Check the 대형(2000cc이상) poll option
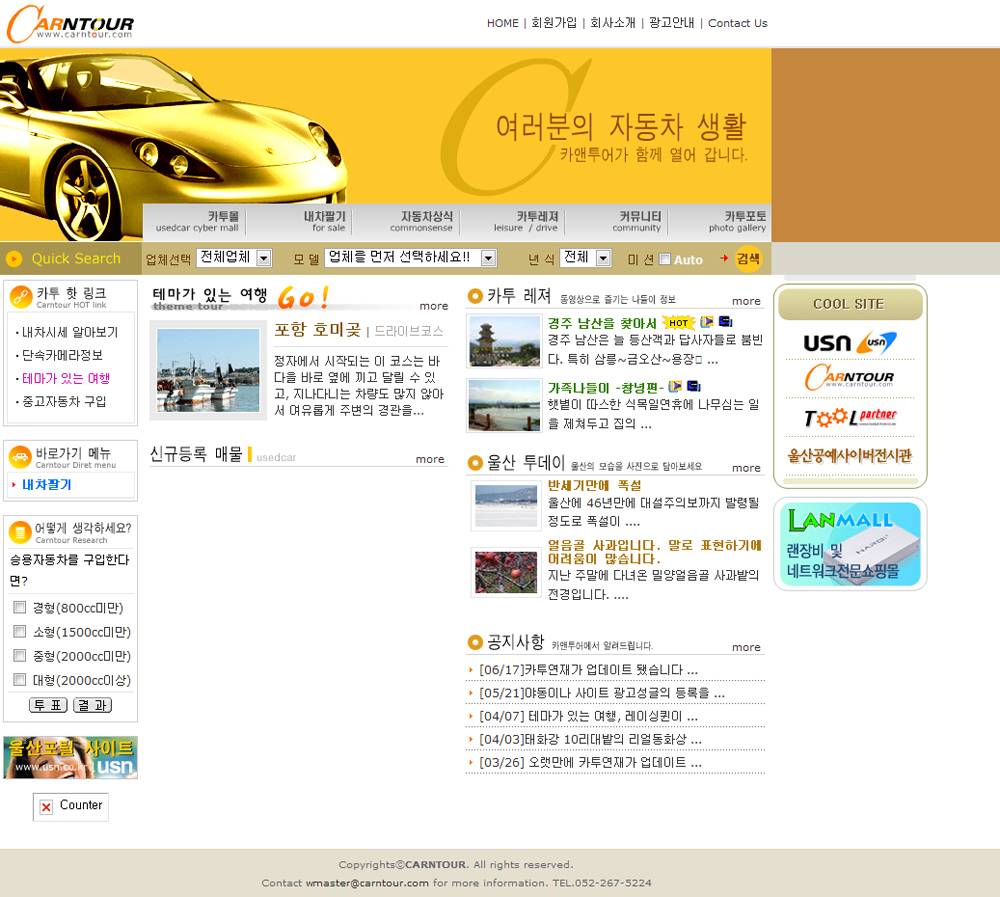Image resolution: width=1000 pixels, height=897 pixels. click(19, 680)
